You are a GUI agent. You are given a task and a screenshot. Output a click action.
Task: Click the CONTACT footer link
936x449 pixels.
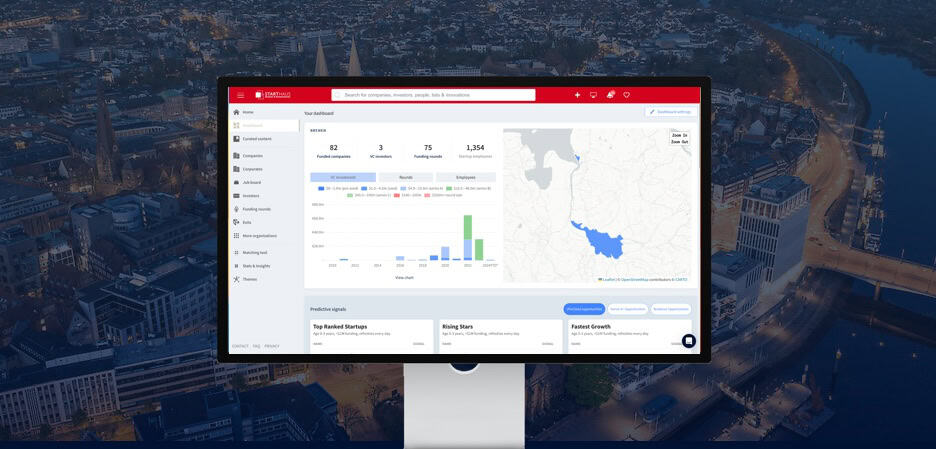pyautogui.click(x=240, y=346)
